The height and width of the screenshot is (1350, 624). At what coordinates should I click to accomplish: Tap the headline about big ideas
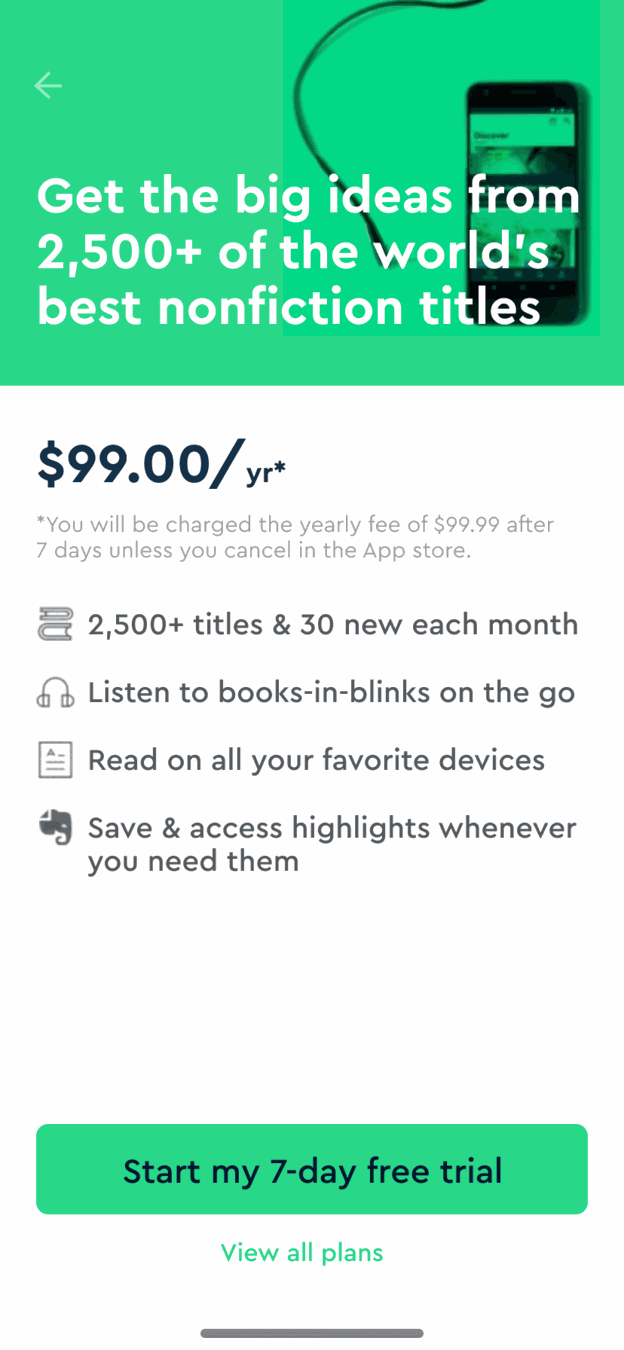point(308,251)
